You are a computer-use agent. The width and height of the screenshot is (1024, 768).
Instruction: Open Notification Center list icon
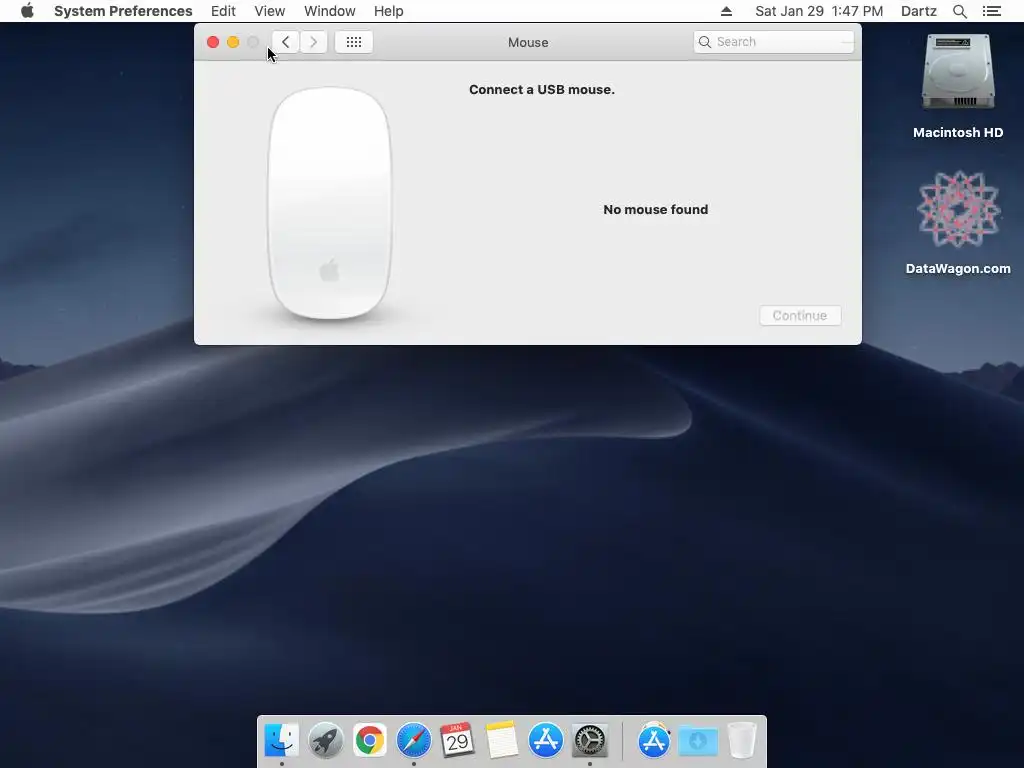tap(992, 11)
